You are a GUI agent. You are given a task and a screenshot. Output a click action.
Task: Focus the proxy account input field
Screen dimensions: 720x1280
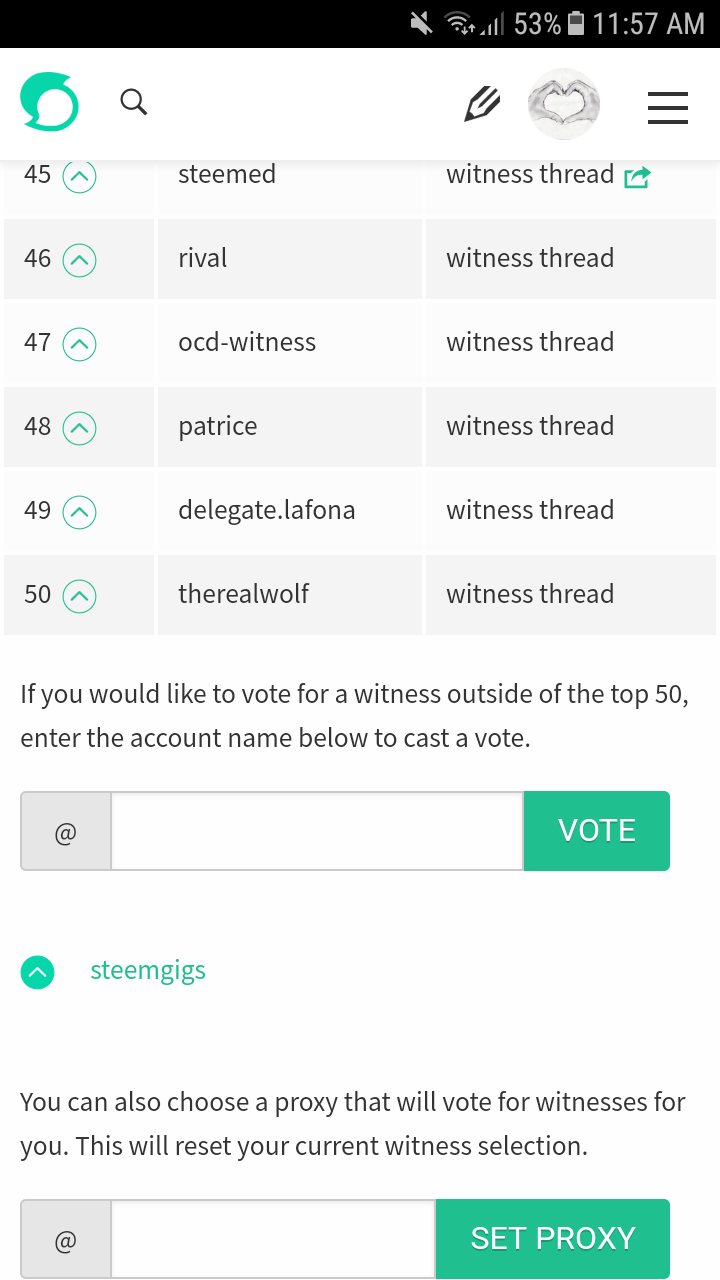[273, 1239]
